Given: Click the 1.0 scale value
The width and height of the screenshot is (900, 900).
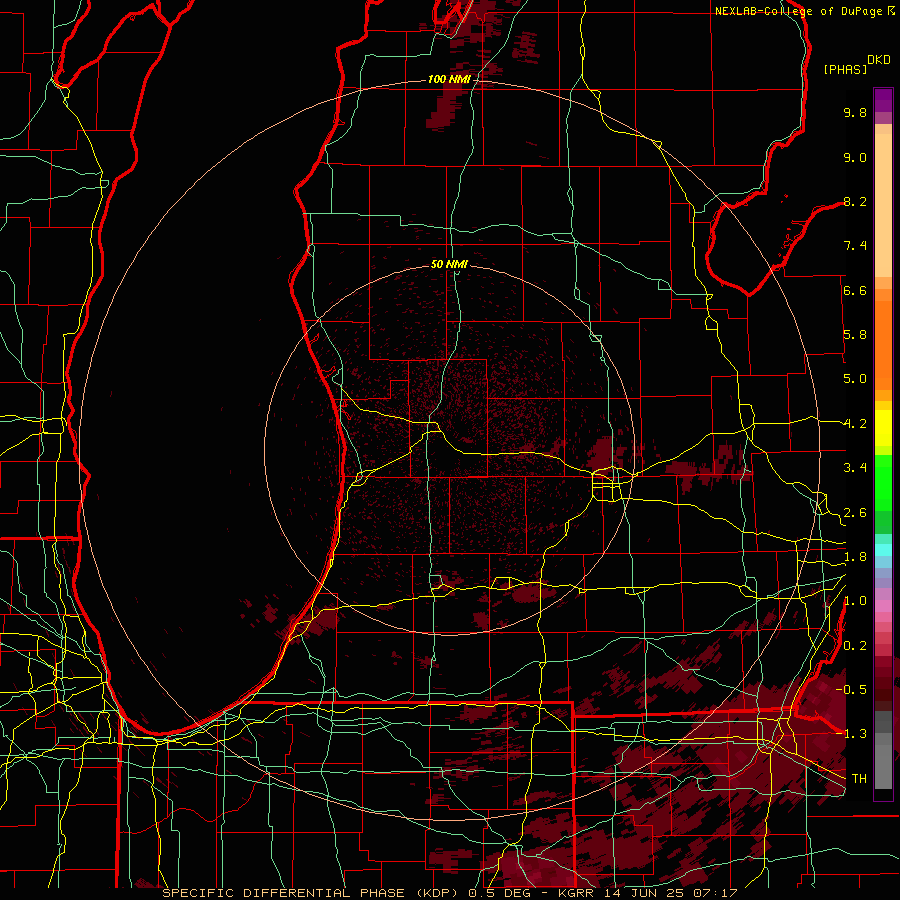Looking at the screenshot, I should [x=855, y=601].
